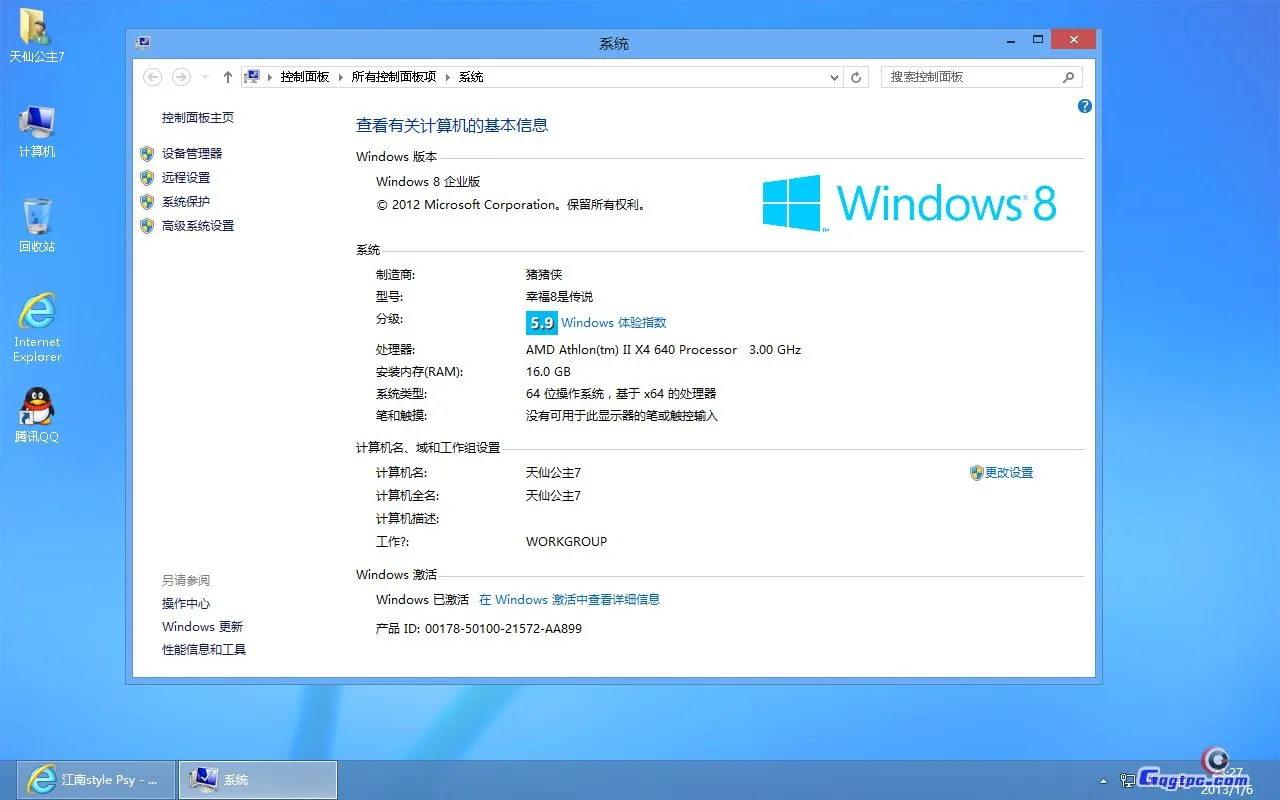This screenshot has height=800, width=1280.
Task: Click the blue help question mark icon
Action: 1084,106
